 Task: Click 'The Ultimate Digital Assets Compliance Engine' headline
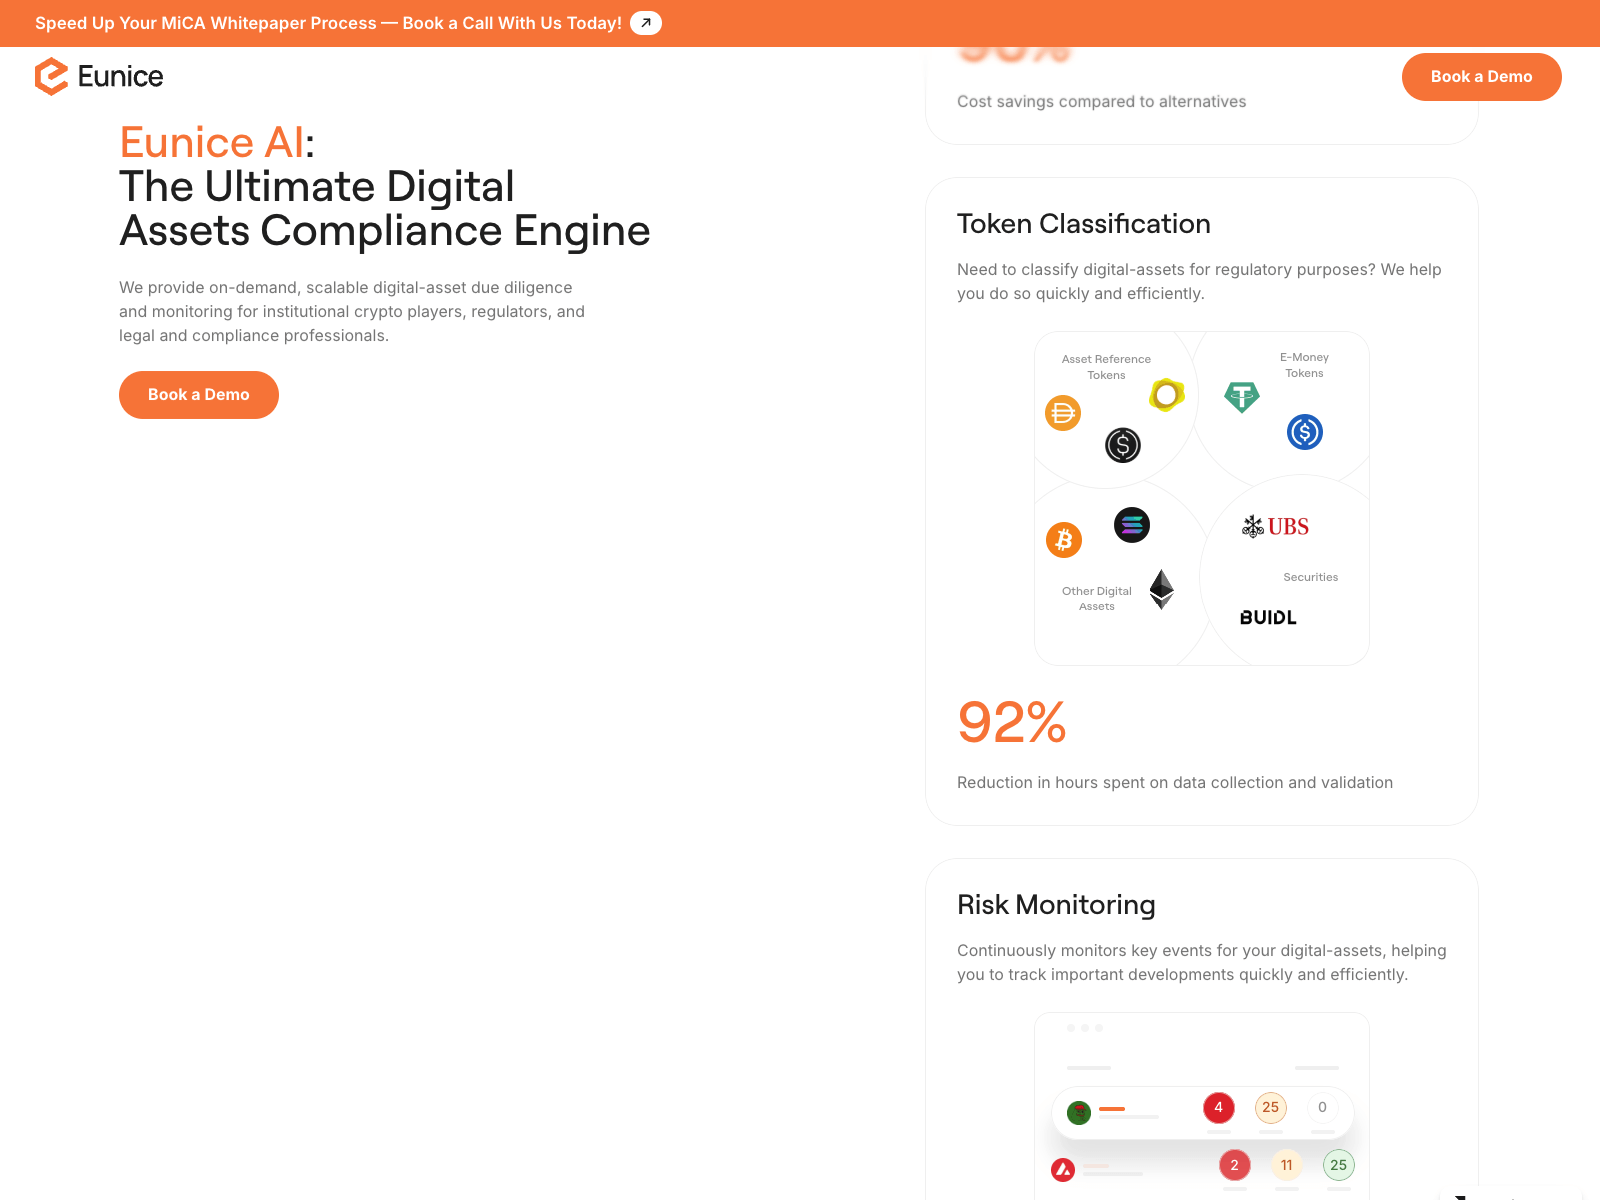385,208
